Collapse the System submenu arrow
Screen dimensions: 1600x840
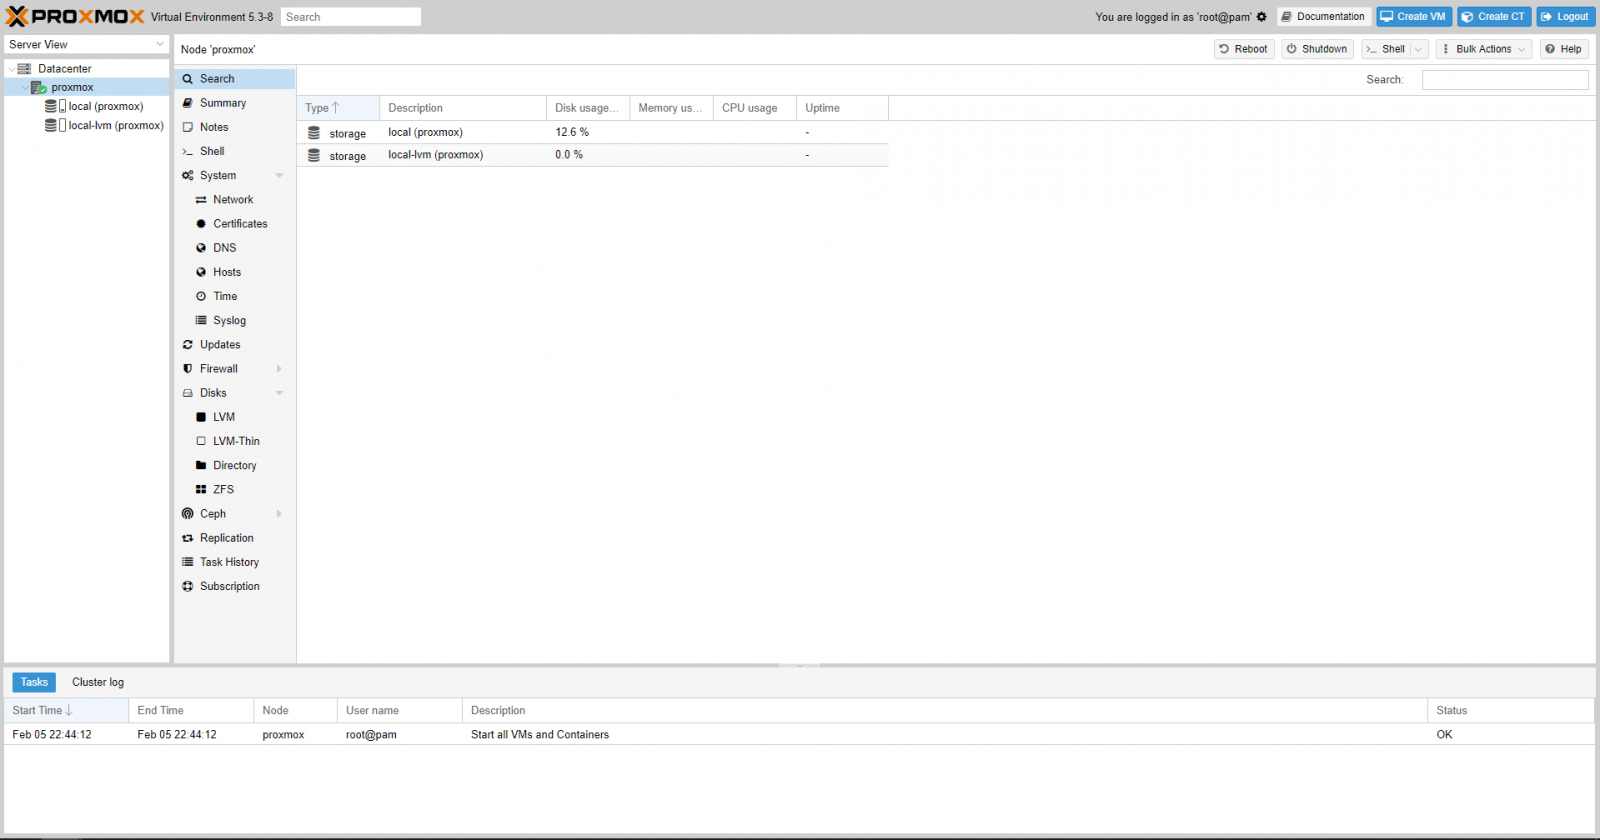279,176
